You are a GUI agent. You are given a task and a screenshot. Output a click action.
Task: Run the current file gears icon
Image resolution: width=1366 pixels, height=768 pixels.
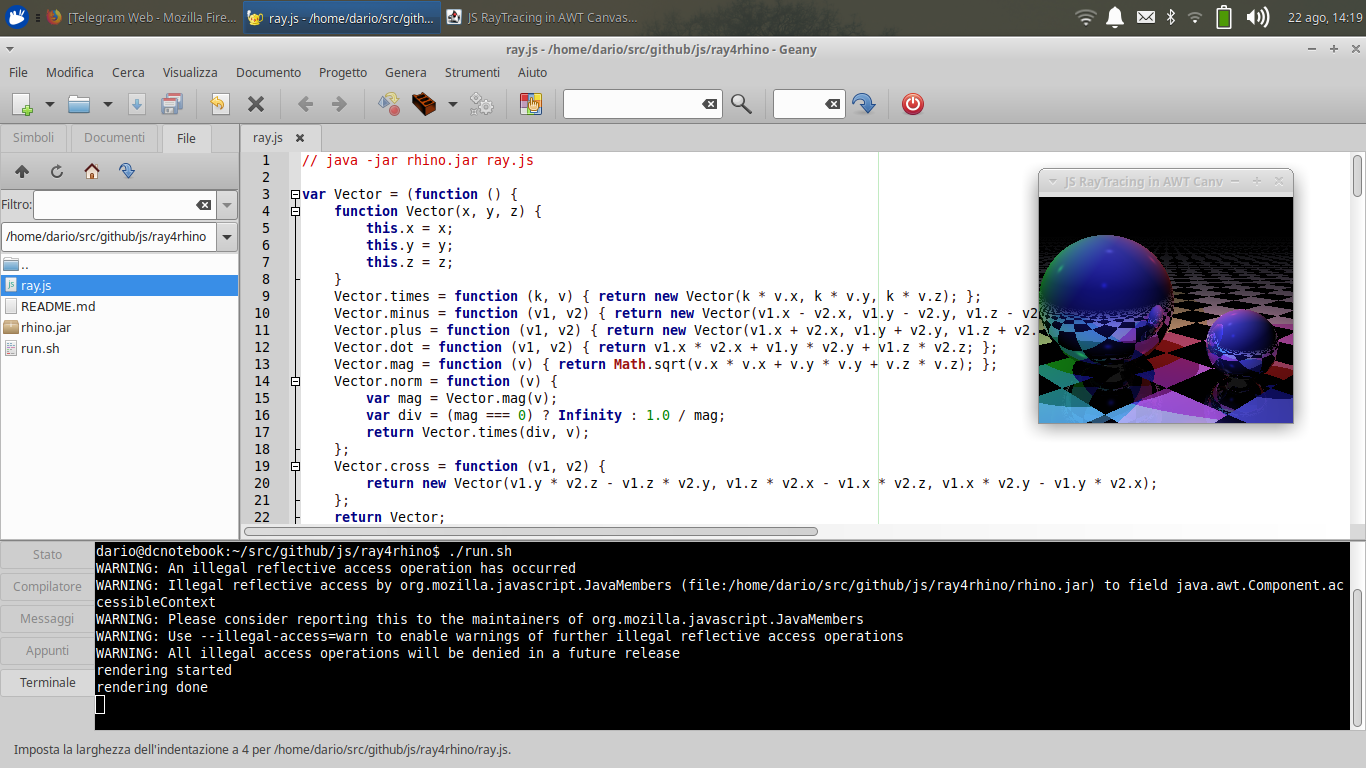(482, 104)
